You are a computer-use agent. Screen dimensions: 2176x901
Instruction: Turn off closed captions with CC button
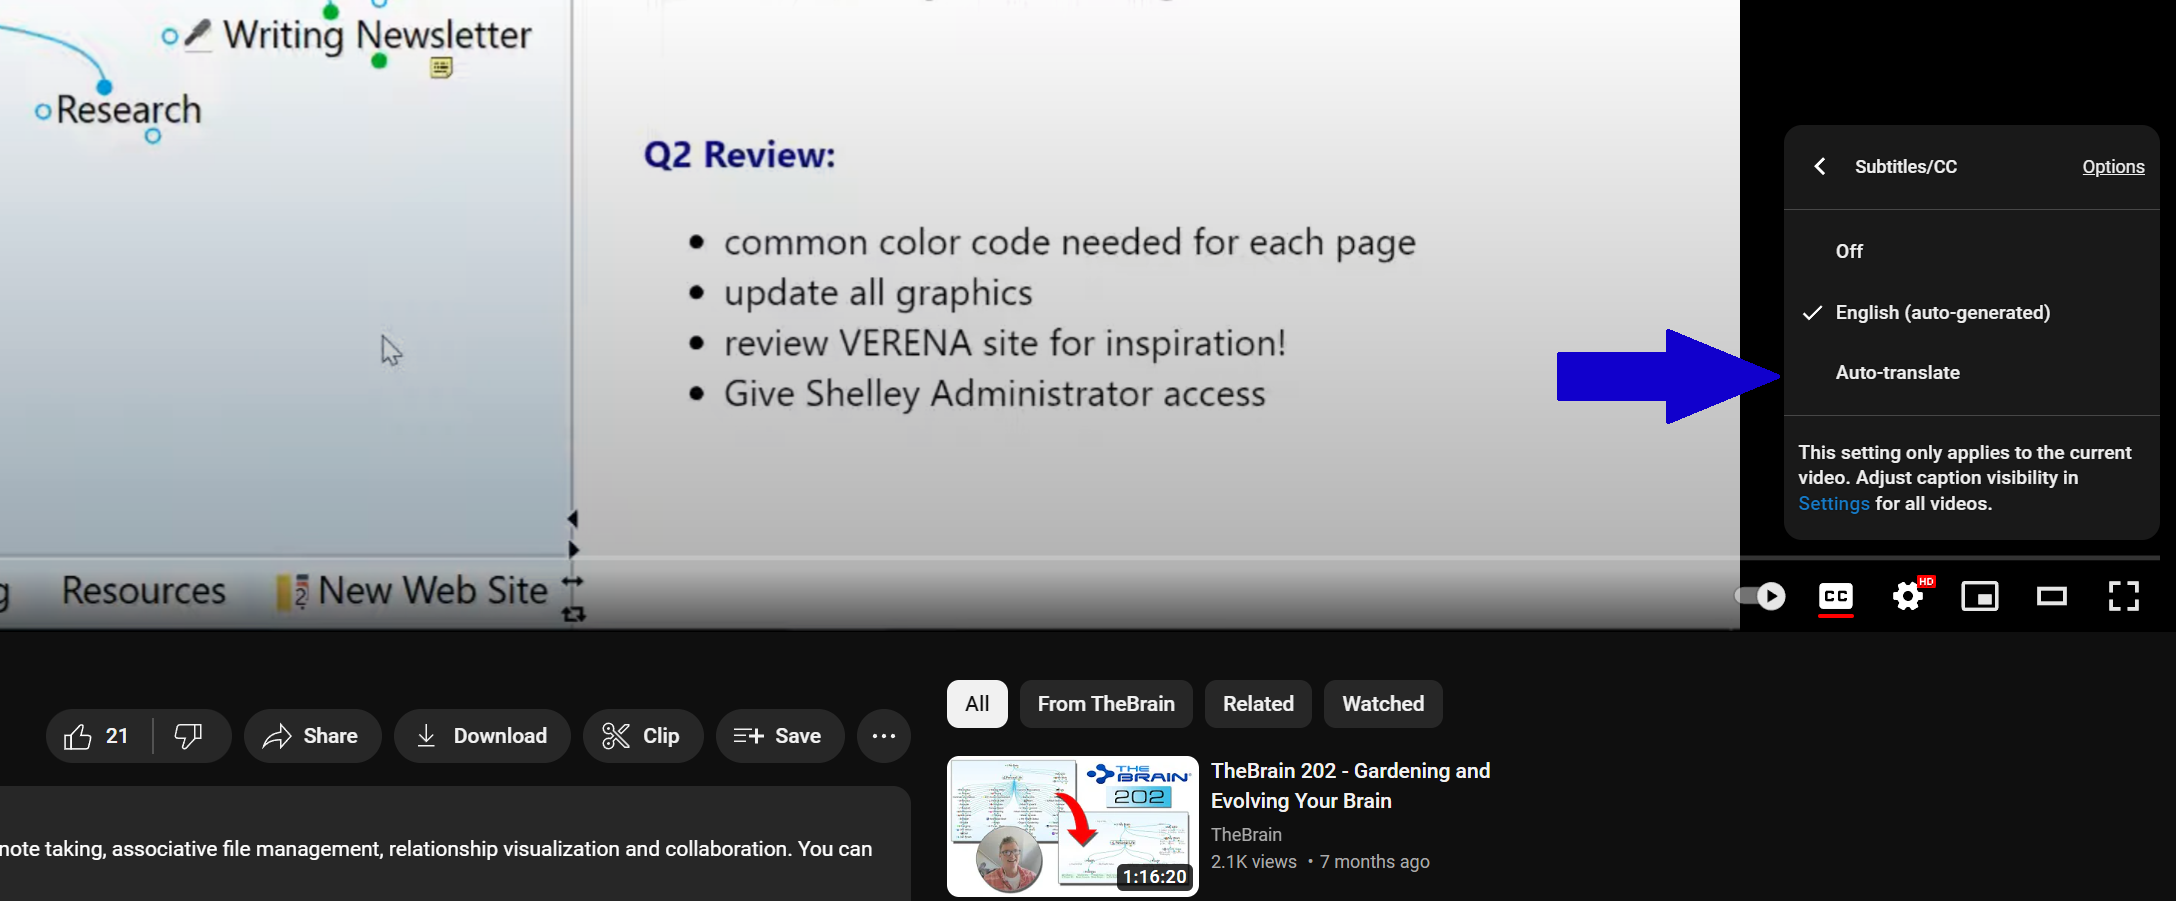[1836, 597]
